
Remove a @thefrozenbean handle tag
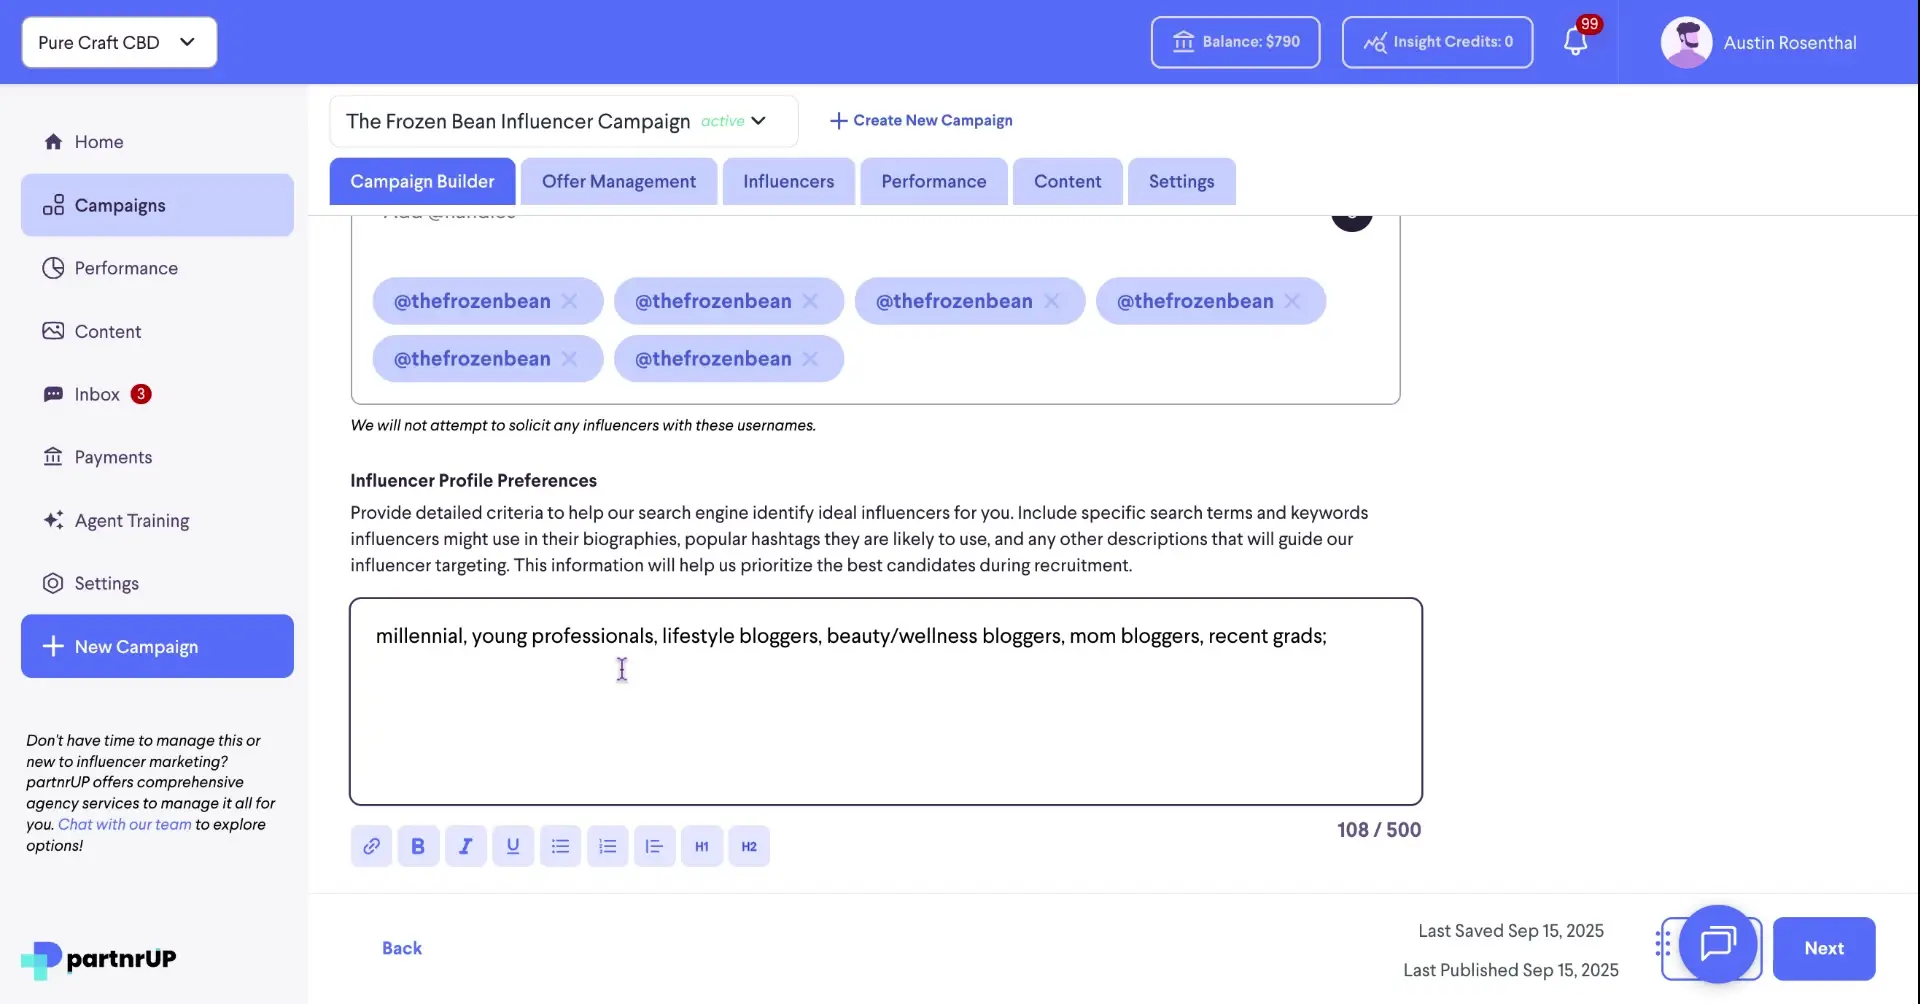(570, 300)
